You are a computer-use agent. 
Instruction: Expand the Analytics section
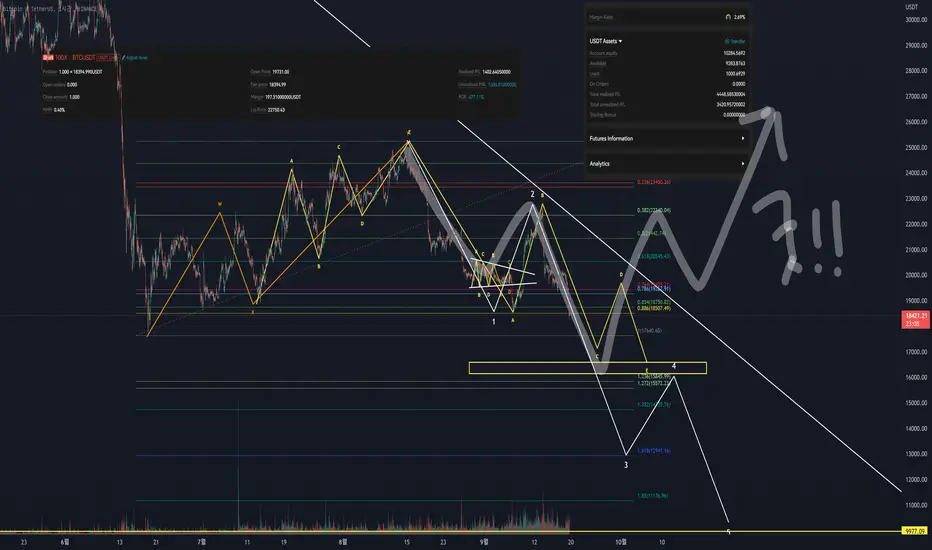coord(666,164)
